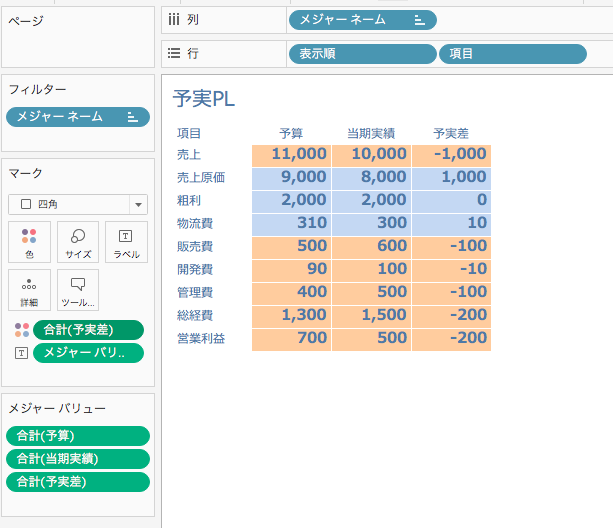Select the 項目 pill on rows shelf
This screenshot has width=613, height=528.
(513, 54)
